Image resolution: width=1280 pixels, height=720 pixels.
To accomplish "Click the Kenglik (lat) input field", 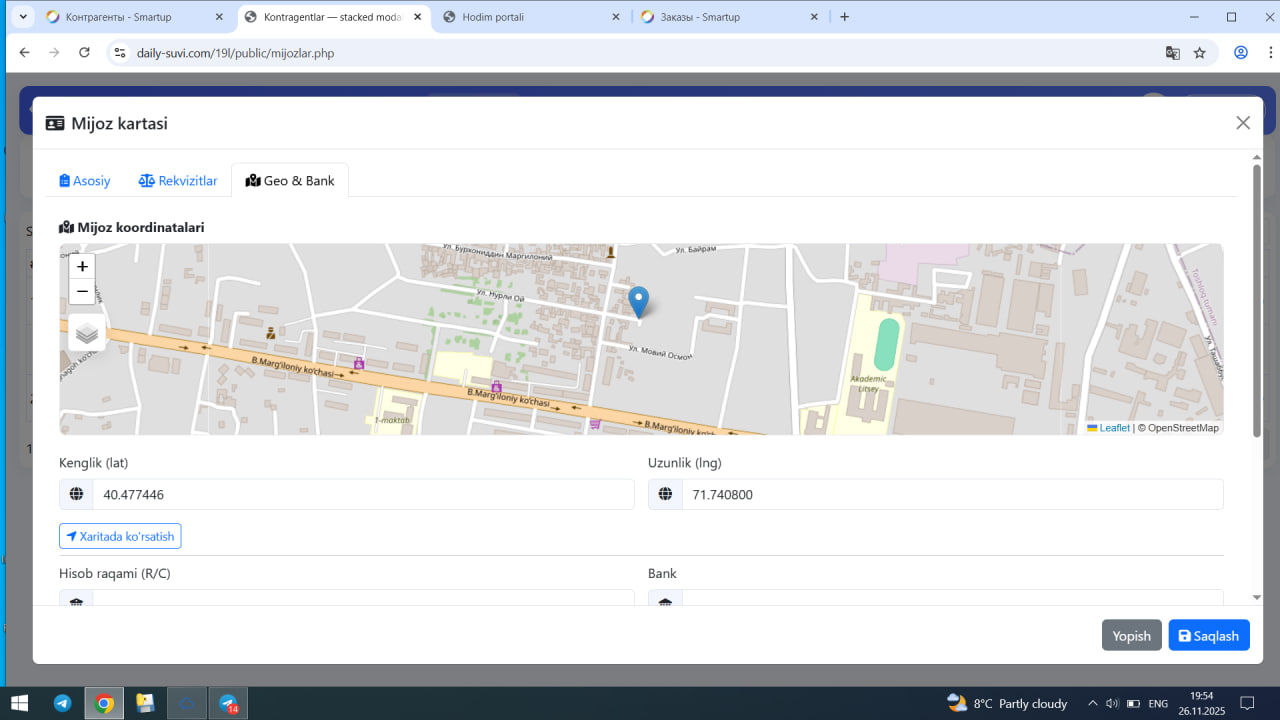I will (x=363, y=494).
